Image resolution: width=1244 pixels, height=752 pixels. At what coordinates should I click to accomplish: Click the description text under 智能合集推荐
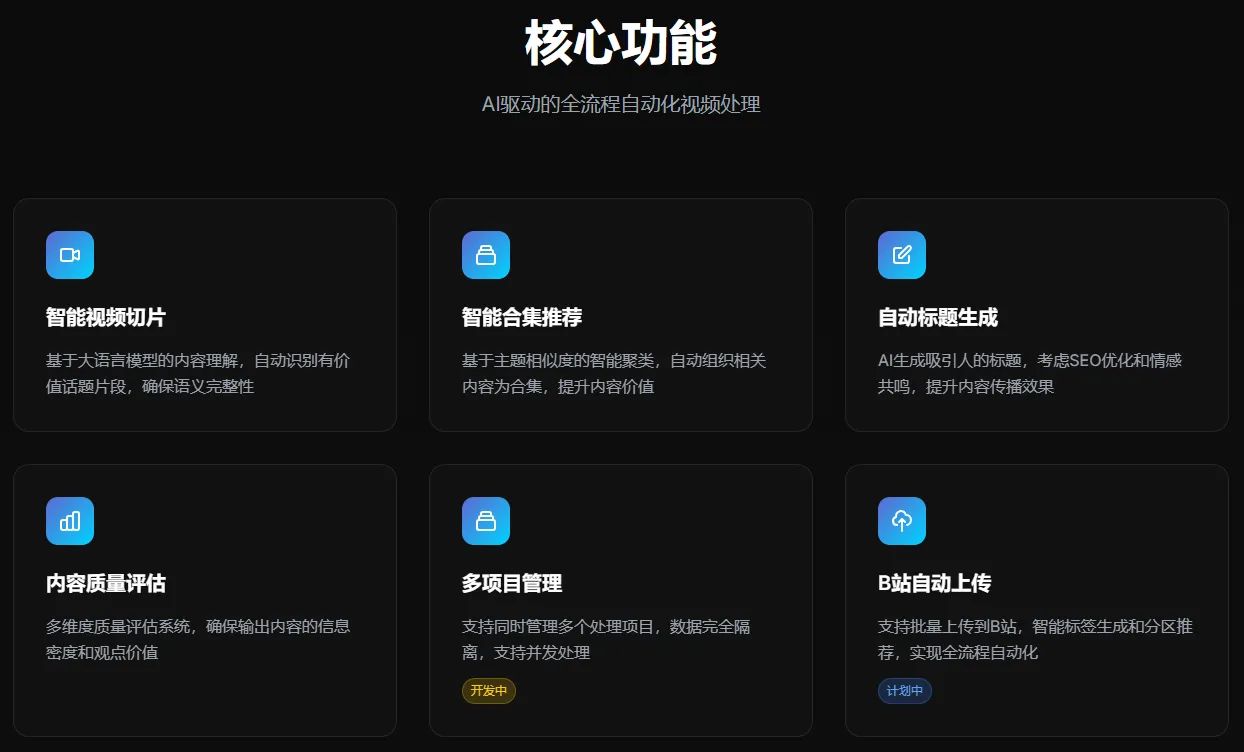(613, 373)
